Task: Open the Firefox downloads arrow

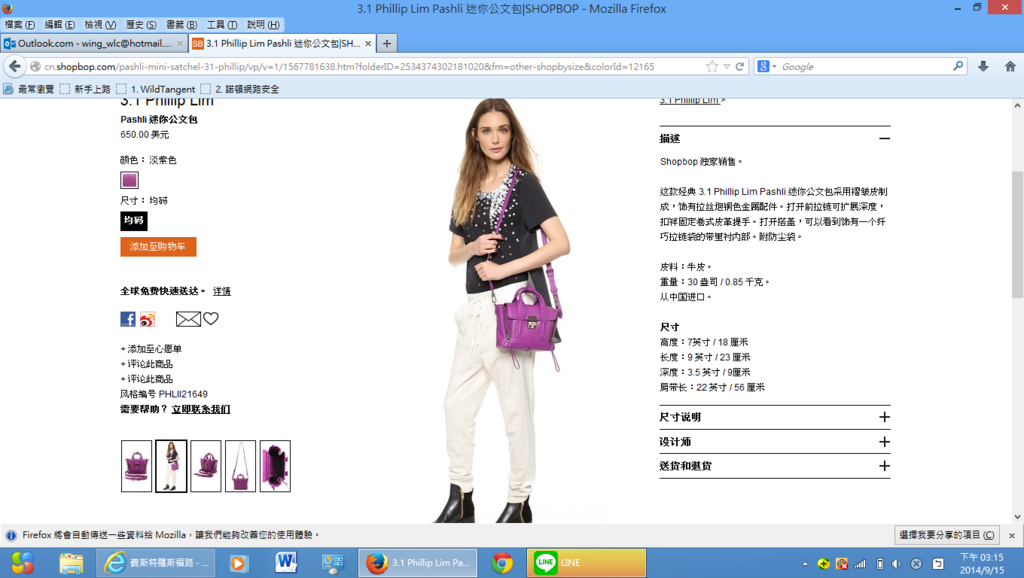Action: [x=983, y=66]
